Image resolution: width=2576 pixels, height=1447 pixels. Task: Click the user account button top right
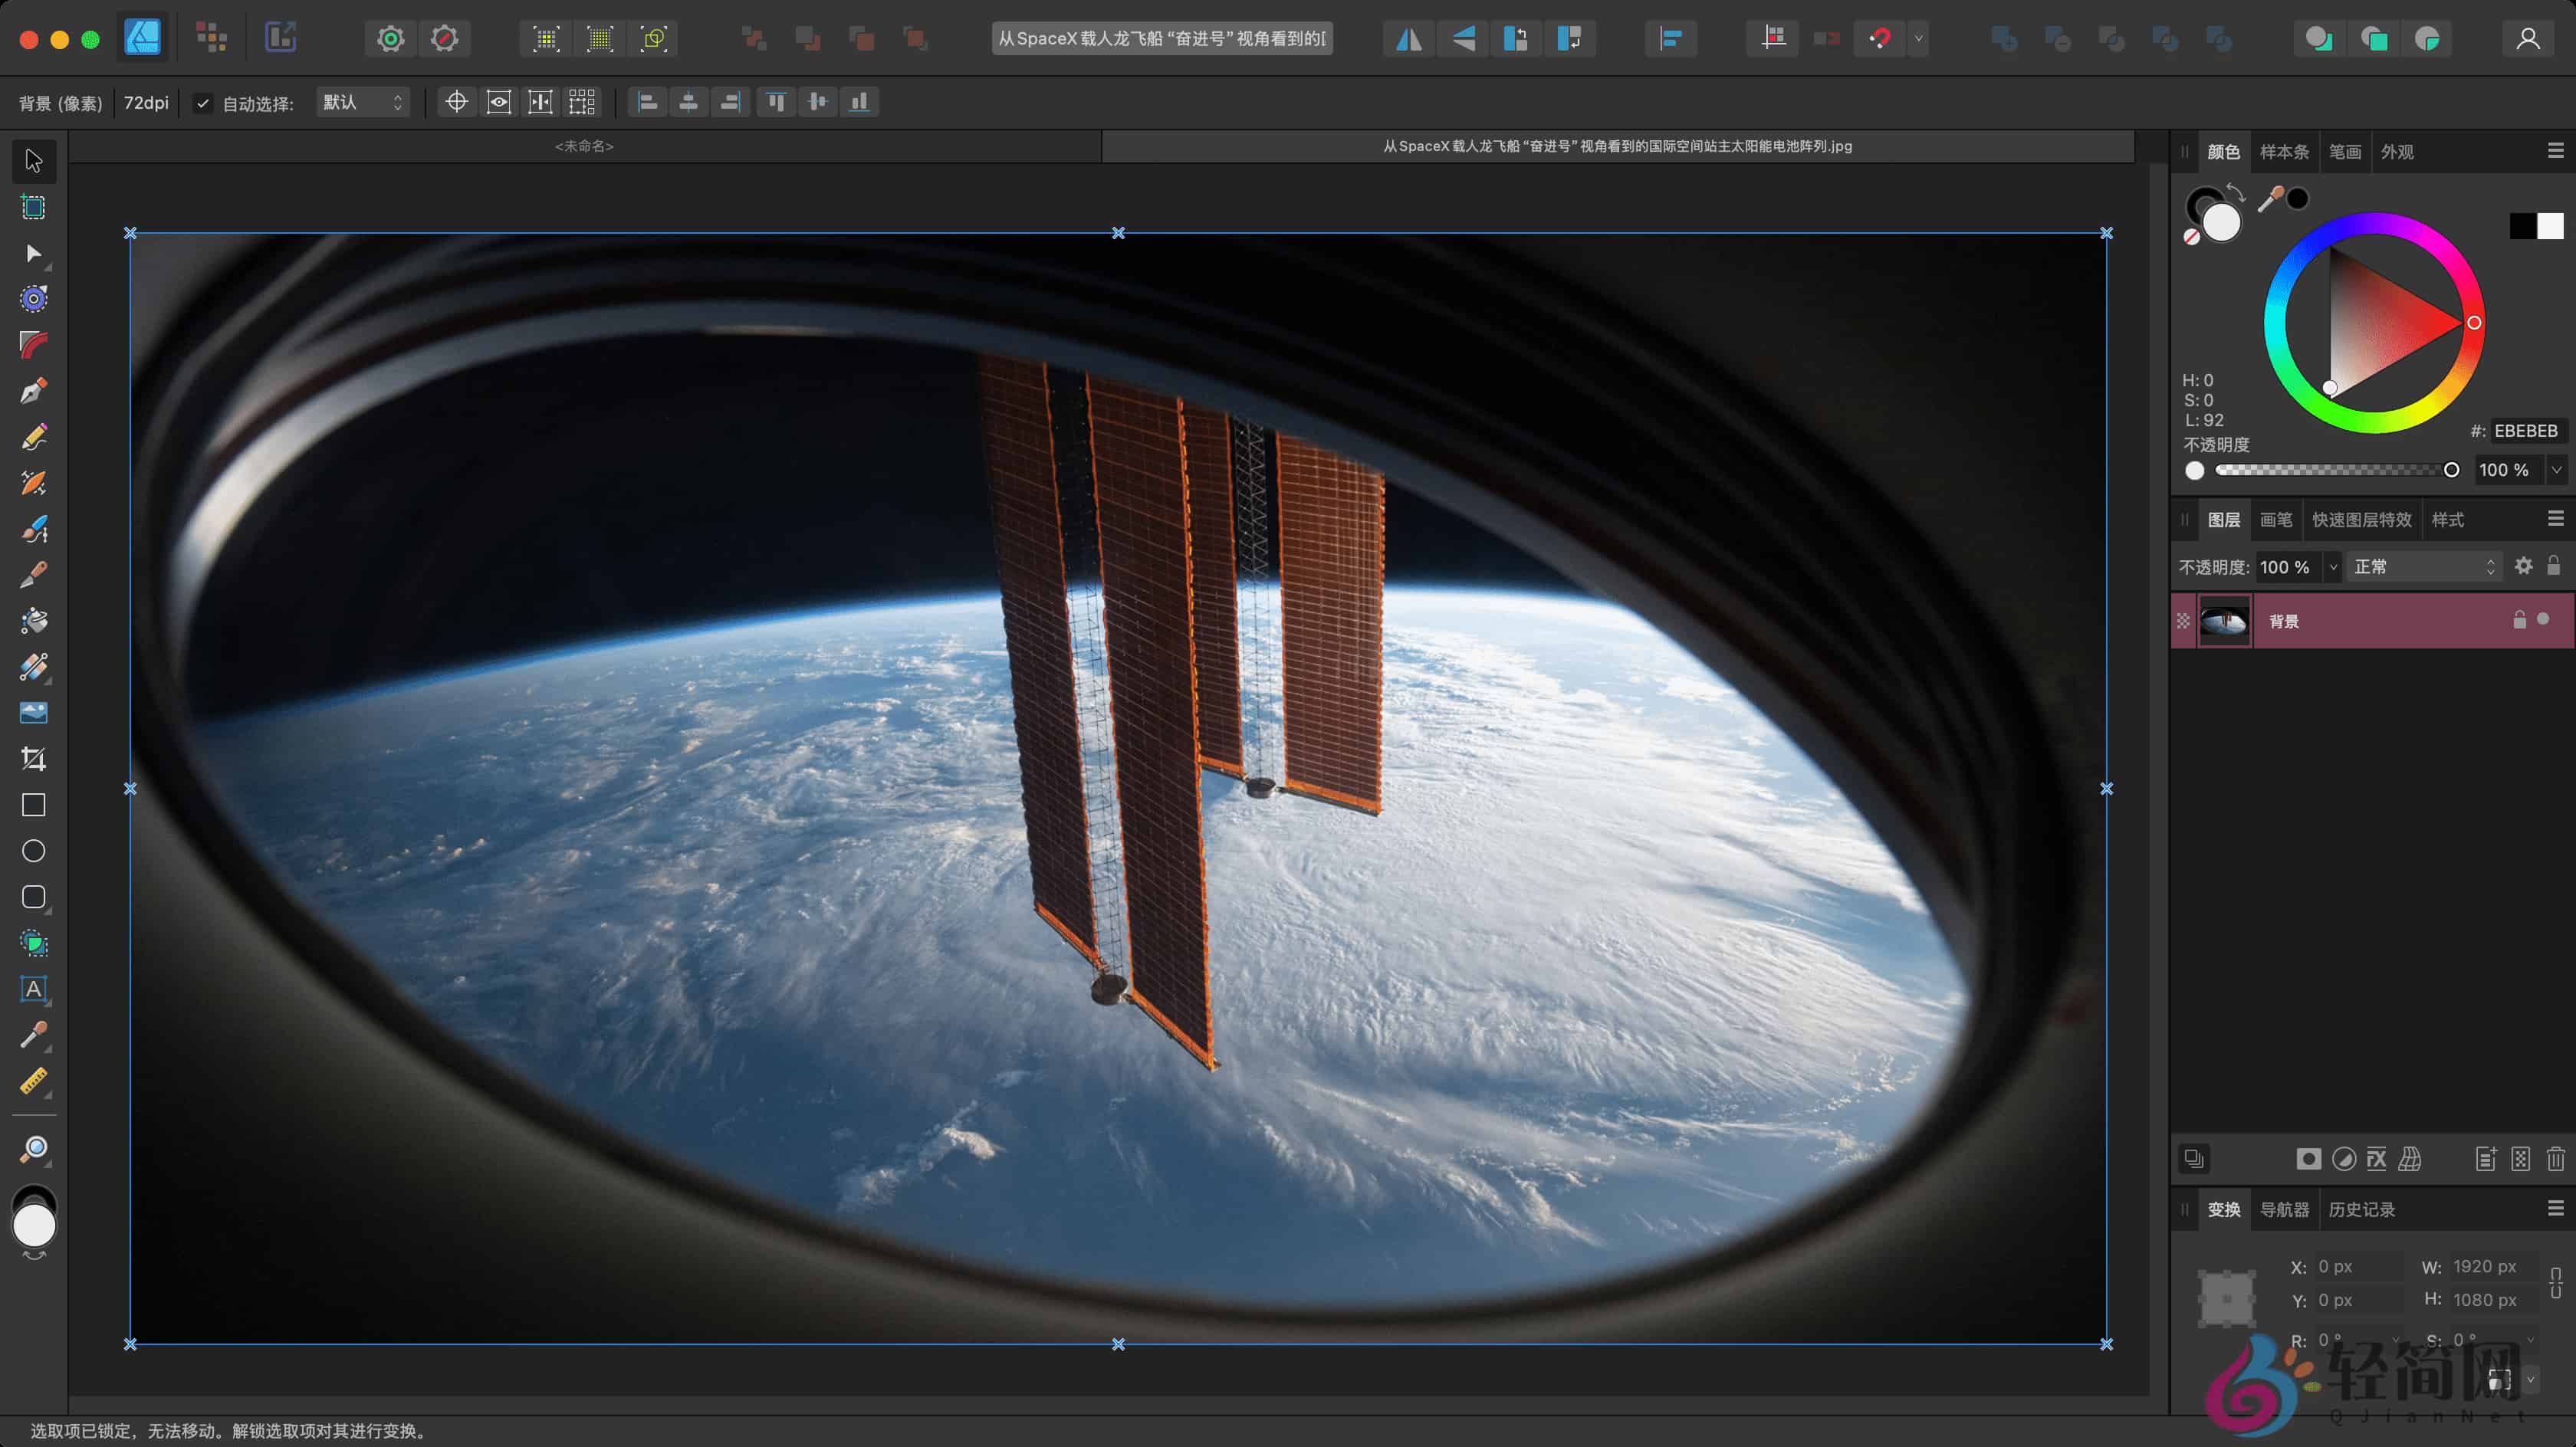2528,38
